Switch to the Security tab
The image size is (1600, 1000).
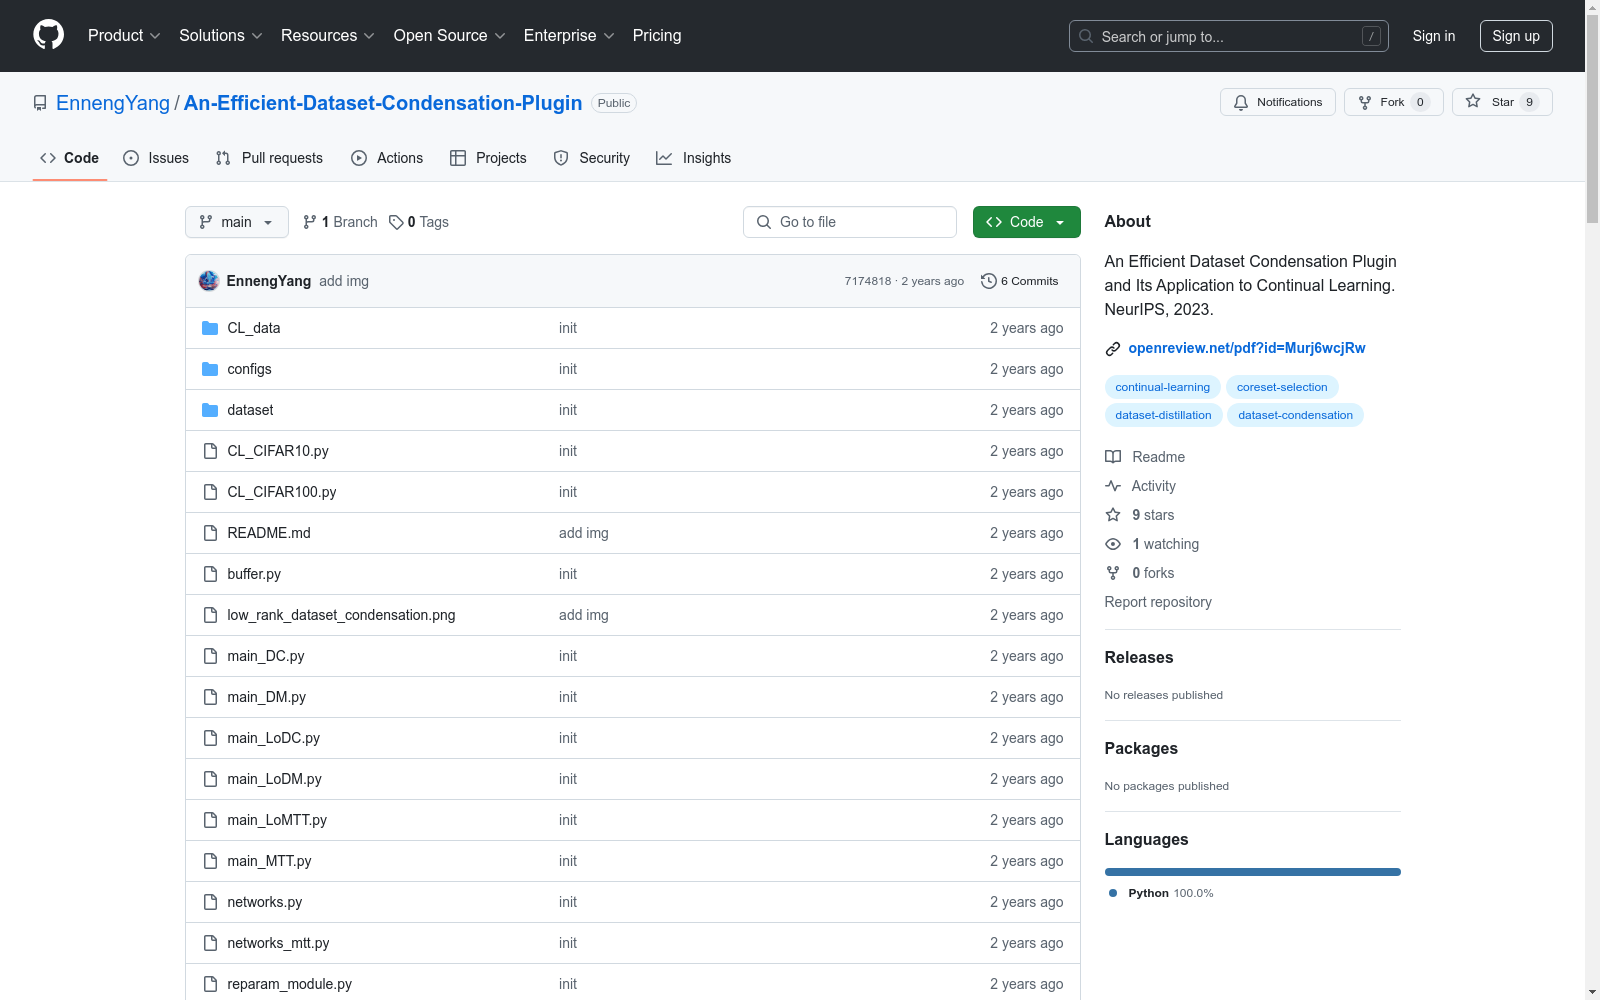coord(592,158)
